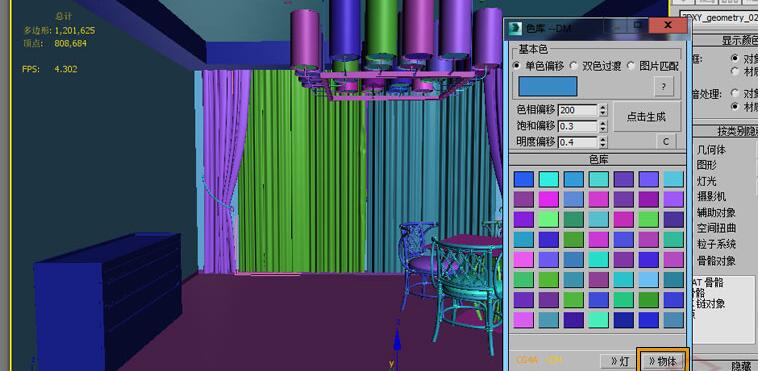Select the 链对象 list entry
The image size is (762, 371).
[710, 304]
